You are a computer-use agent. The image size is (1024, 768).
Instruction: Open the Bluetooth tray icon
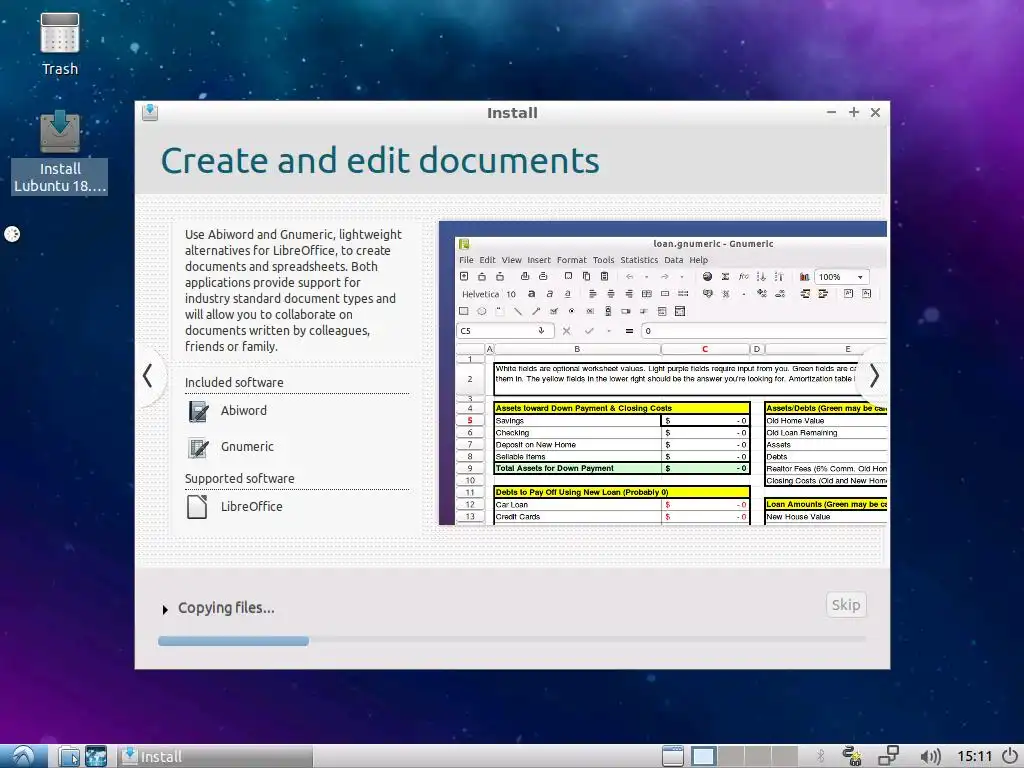(x=822, y=756)
